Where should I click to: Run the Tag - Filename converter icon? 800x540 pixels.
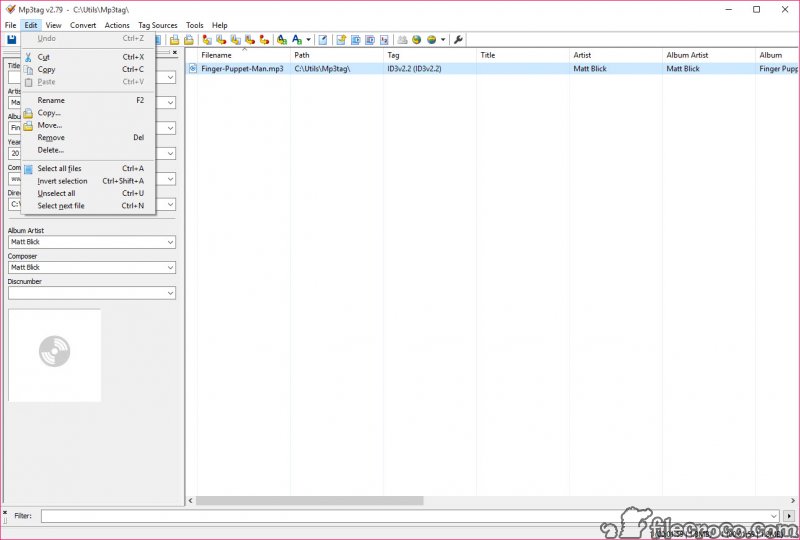[x=207, y=39]
